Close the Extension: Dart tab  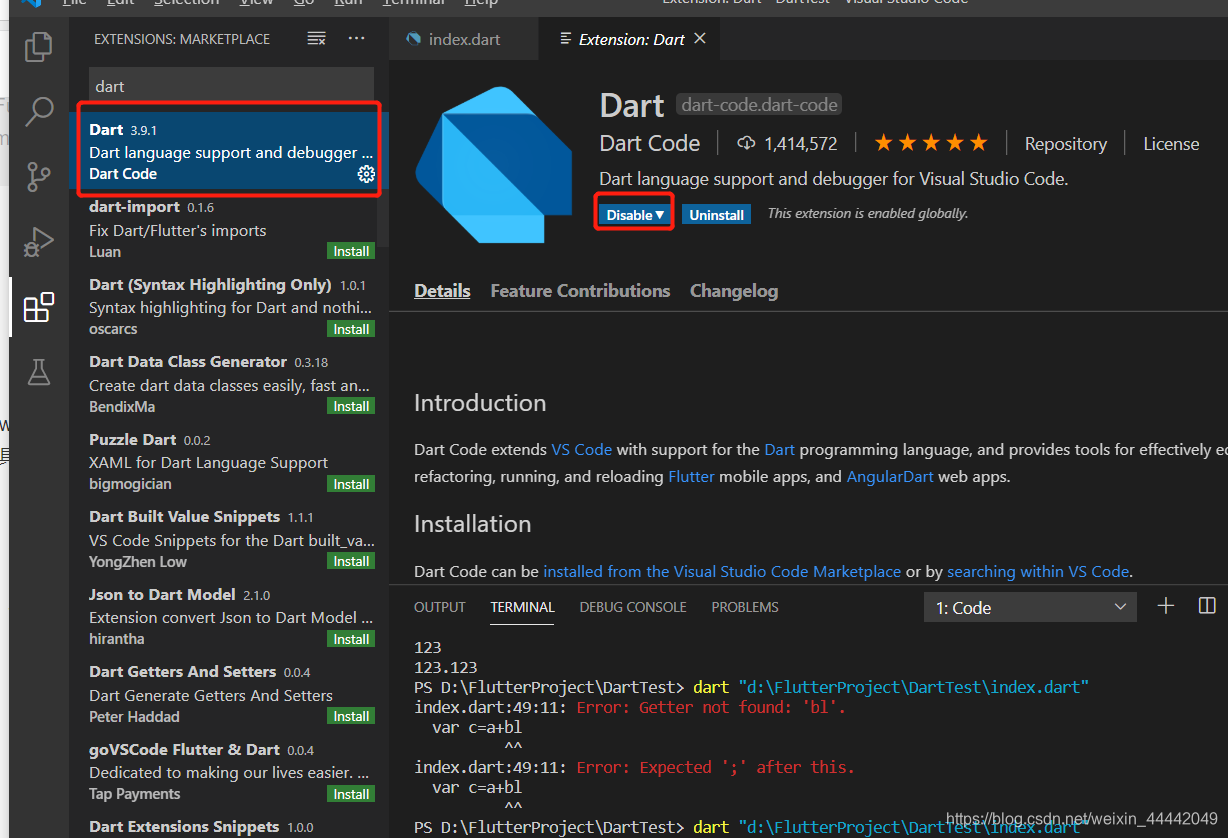700,38
